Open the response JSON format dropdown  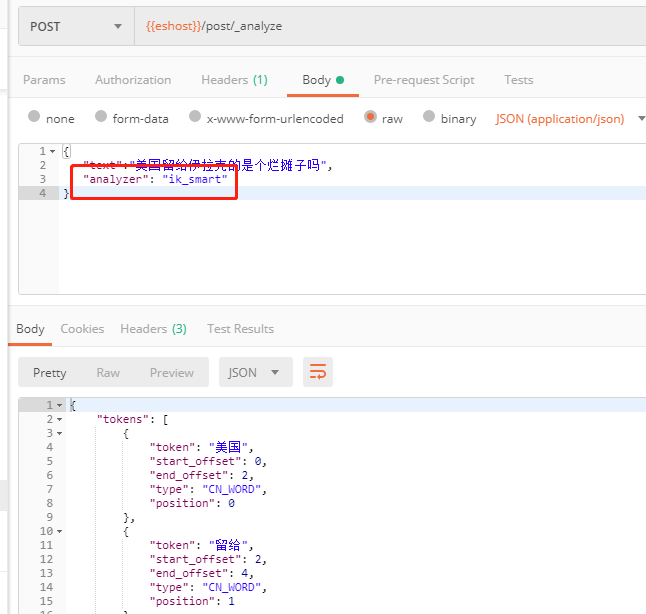tap(255, 372)
